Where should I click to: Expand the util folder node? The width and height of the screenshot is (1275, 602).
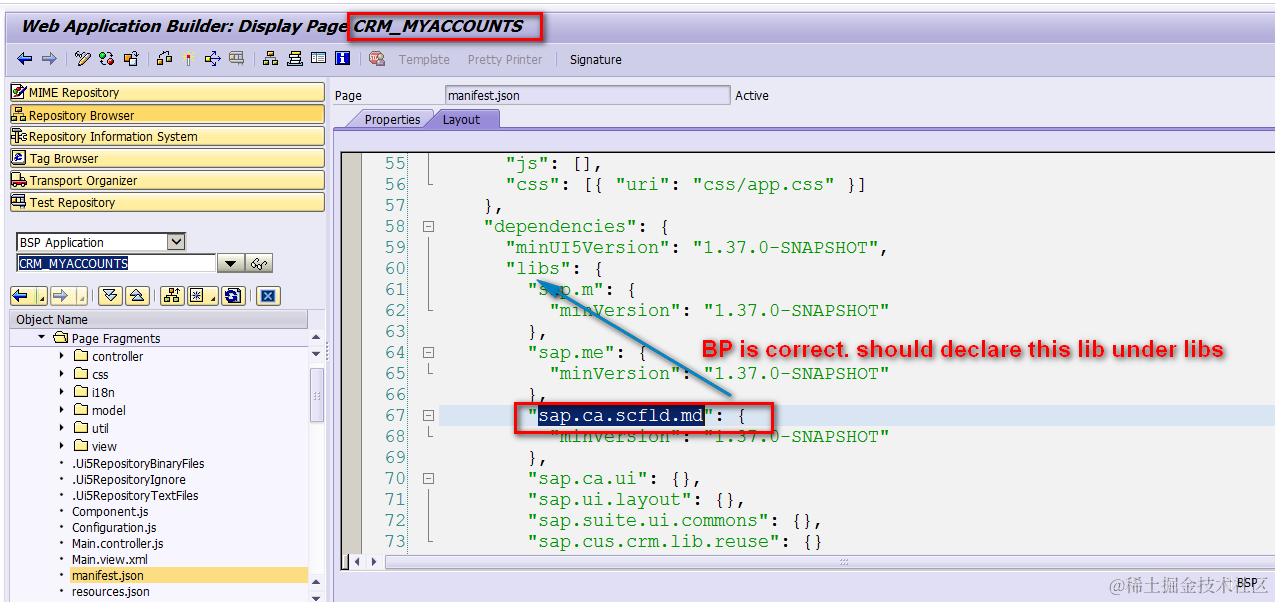[61, 428]
